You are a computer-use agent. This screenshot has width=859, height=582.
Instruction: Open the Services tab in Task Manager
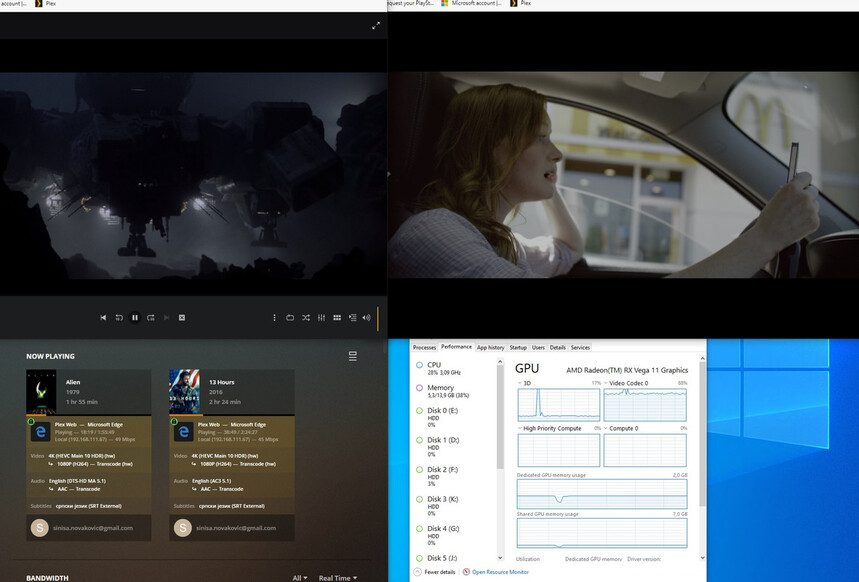(580, 347)
